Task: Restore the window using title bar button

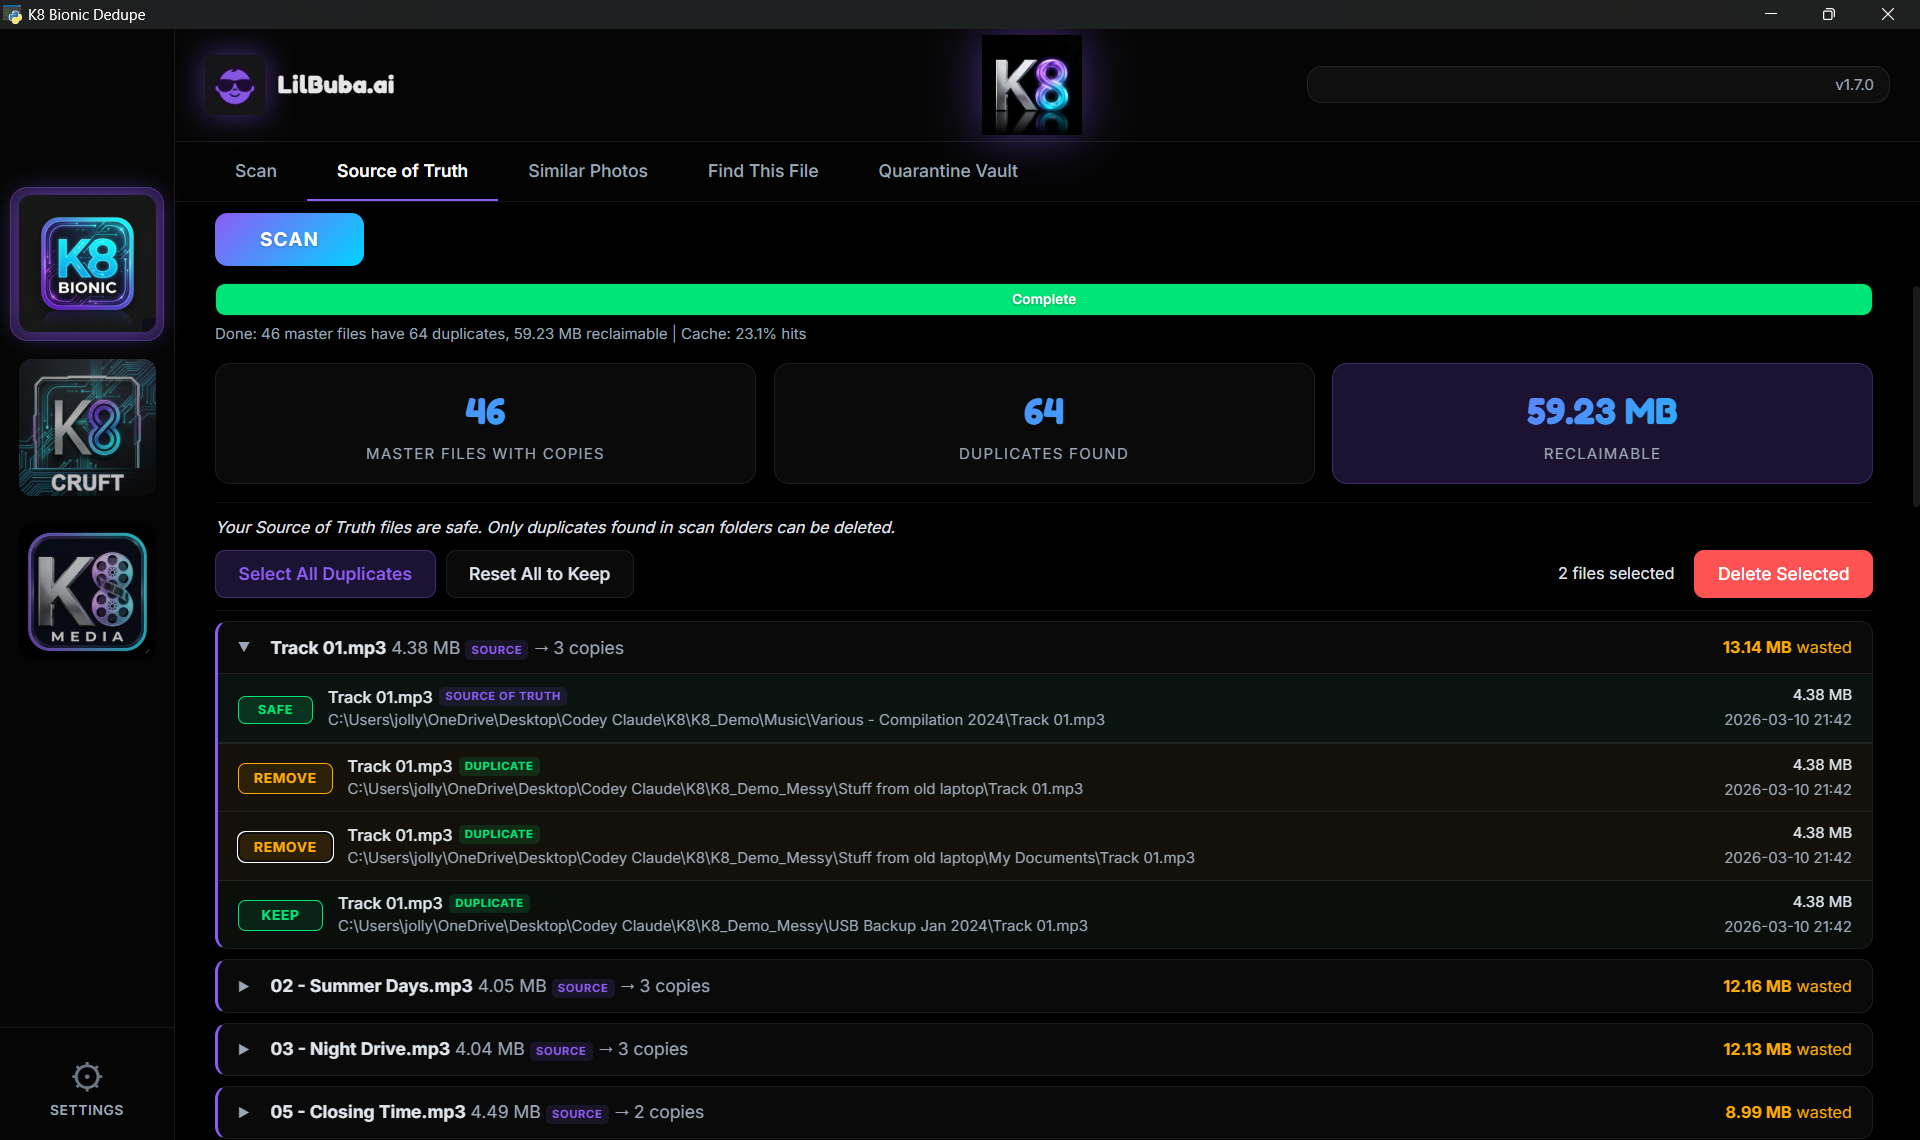Action: 1828,14
